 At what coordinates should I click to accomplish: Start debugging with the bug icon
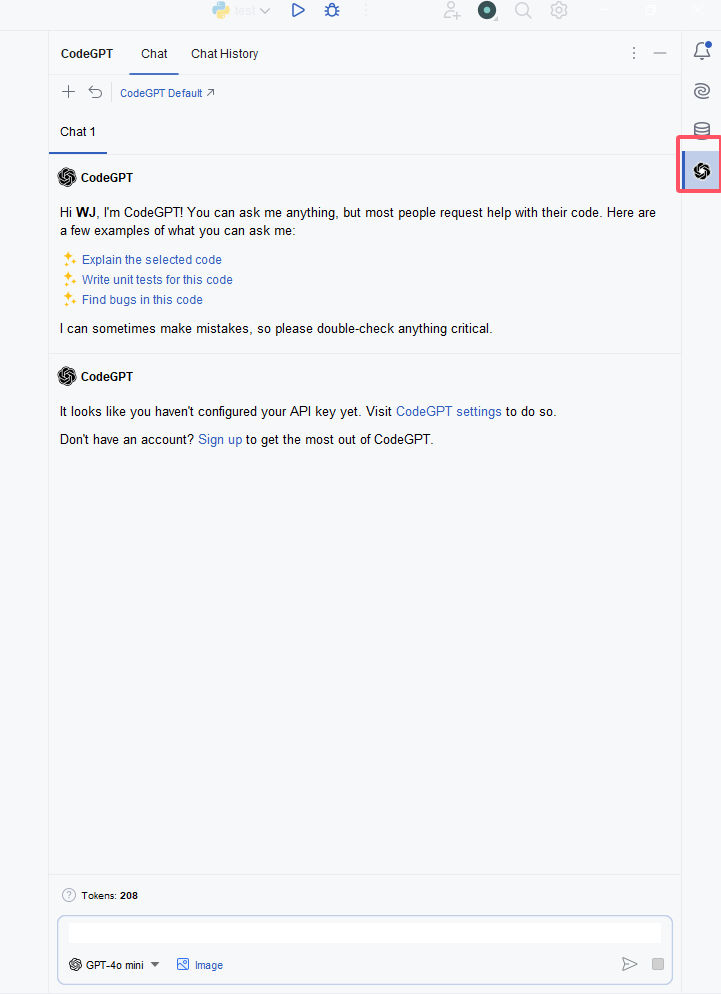click(x=332, y=10)
